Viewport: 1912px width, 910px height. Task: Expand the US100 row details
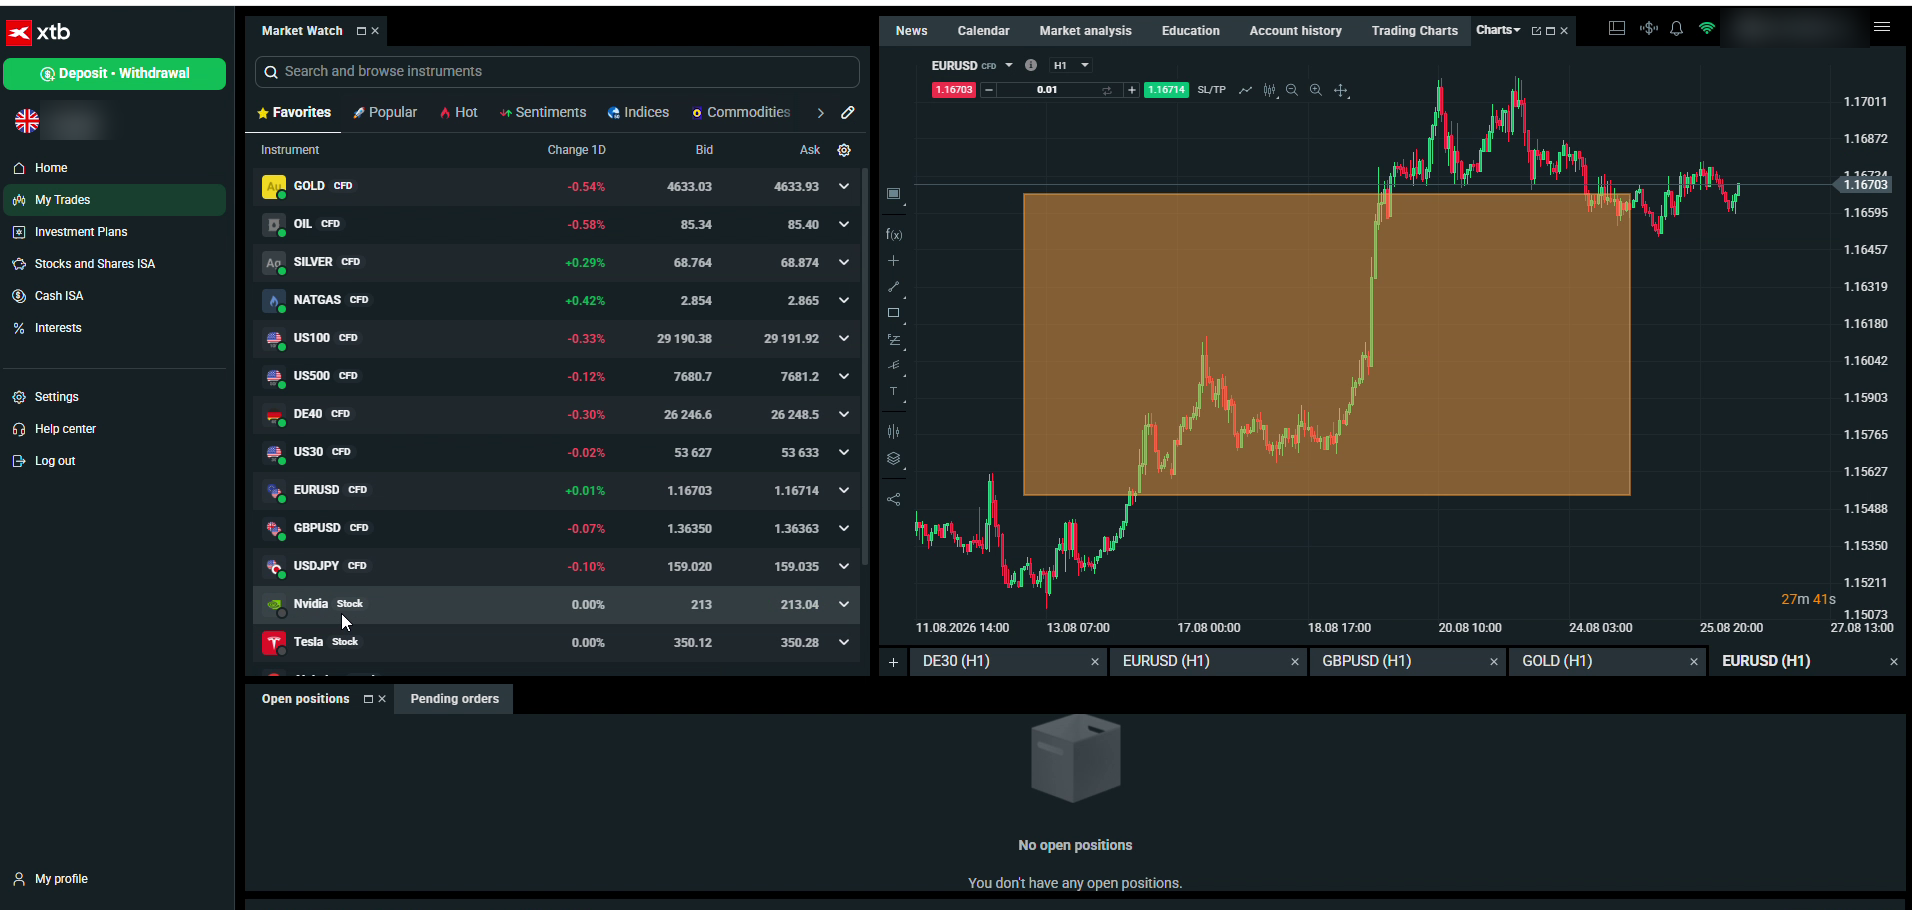tap(844, 338)
